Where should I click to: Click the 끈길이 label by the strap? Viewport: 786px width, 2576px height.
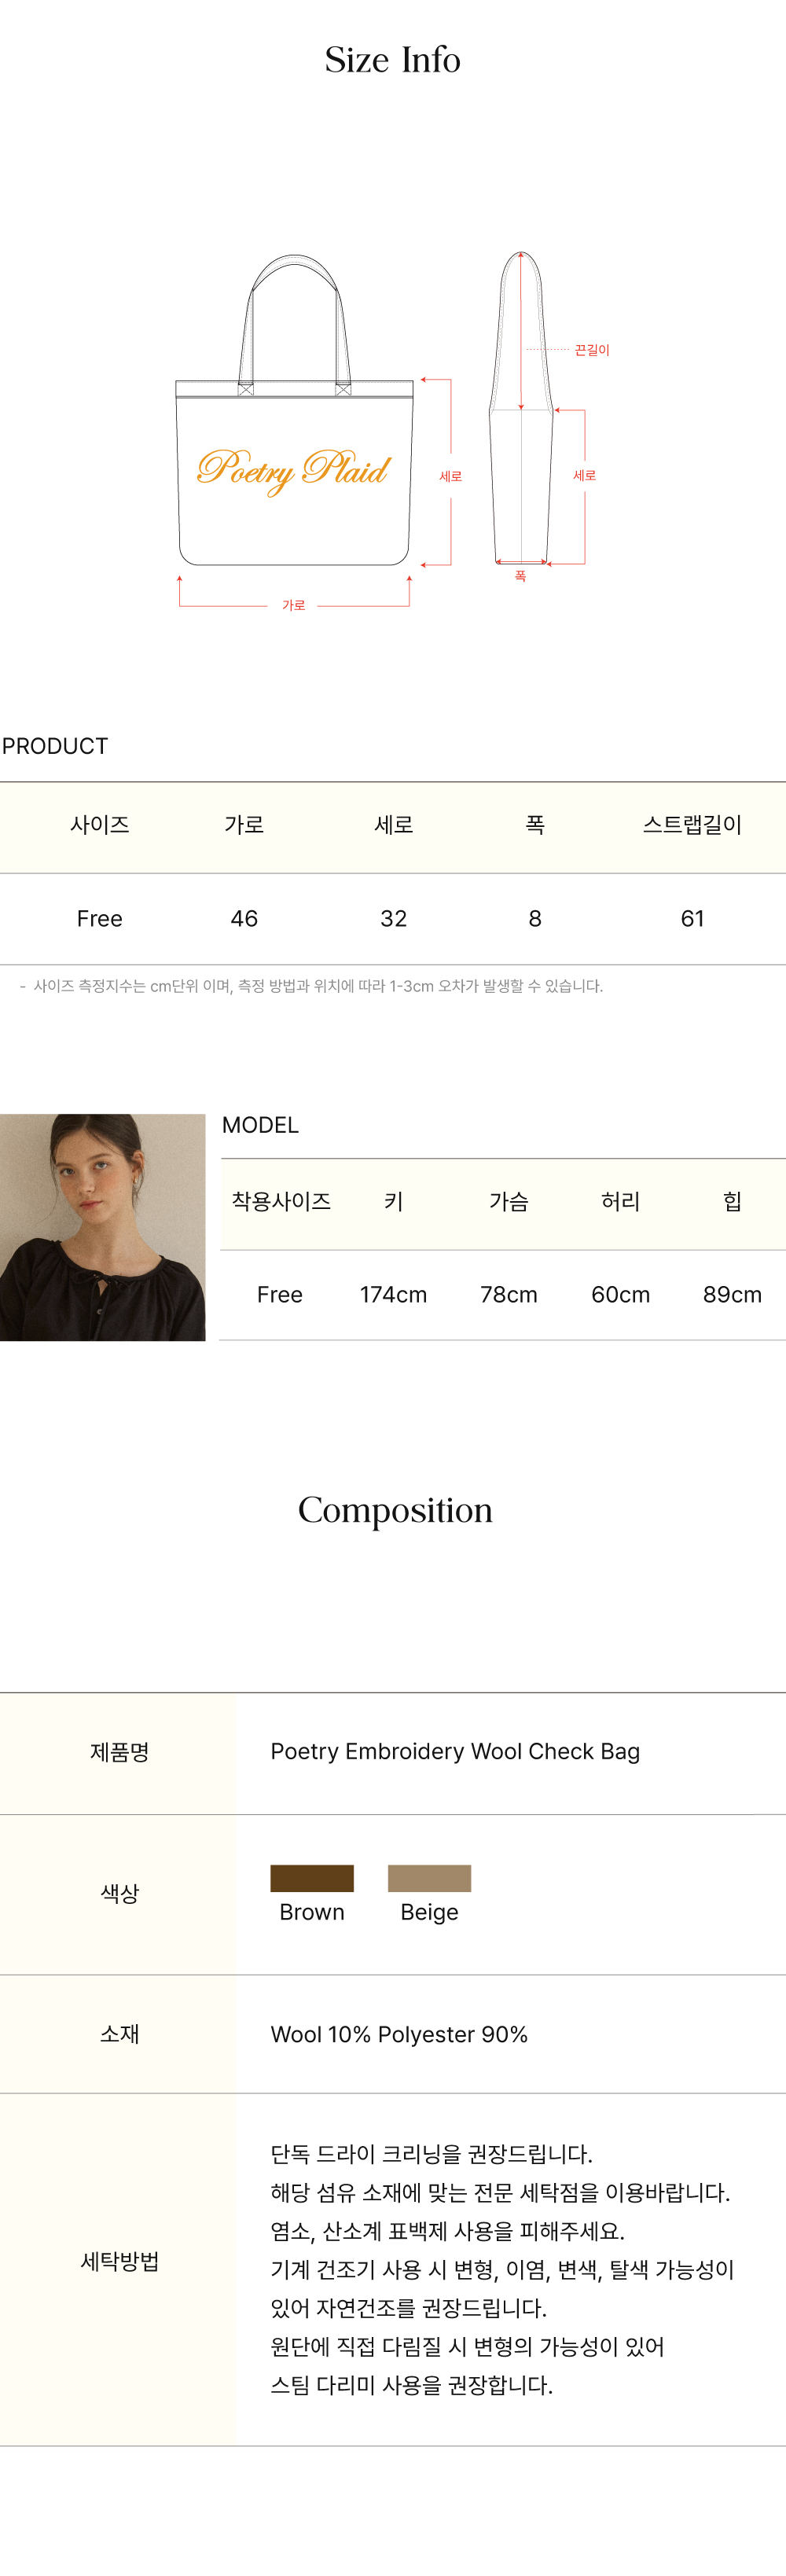[591, 350]
